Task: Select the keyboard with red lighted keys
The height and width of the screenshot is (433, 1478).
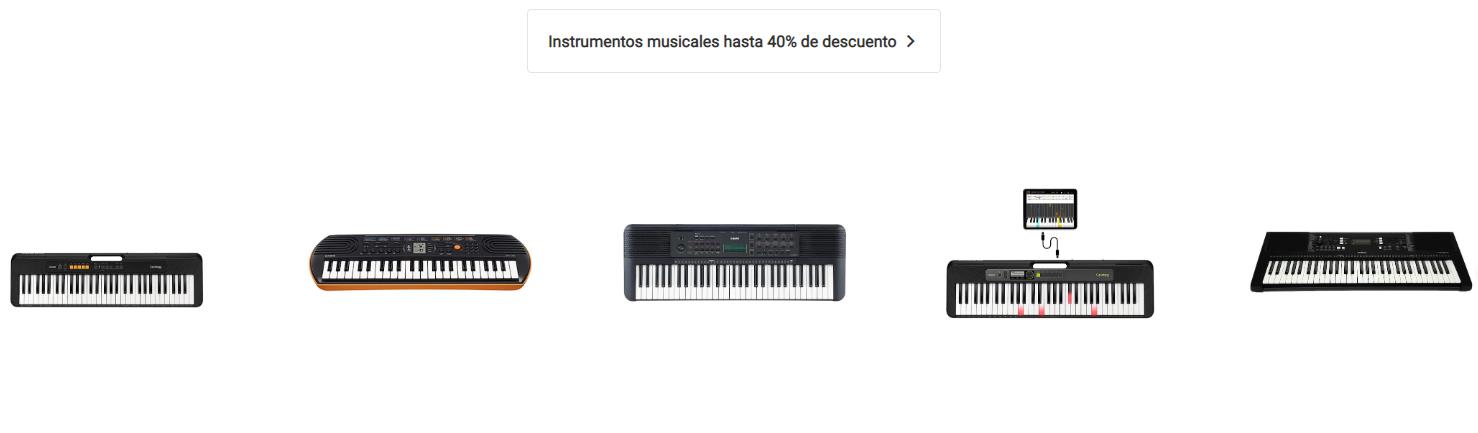Action: coord(1050,289)
